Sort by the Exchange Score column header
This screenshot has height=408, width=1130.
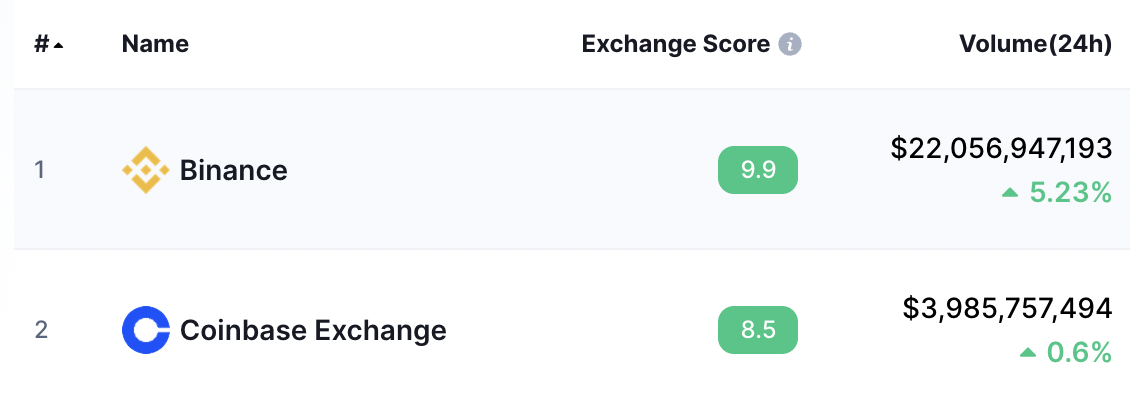pyautogui.click(x=676, y=45)
